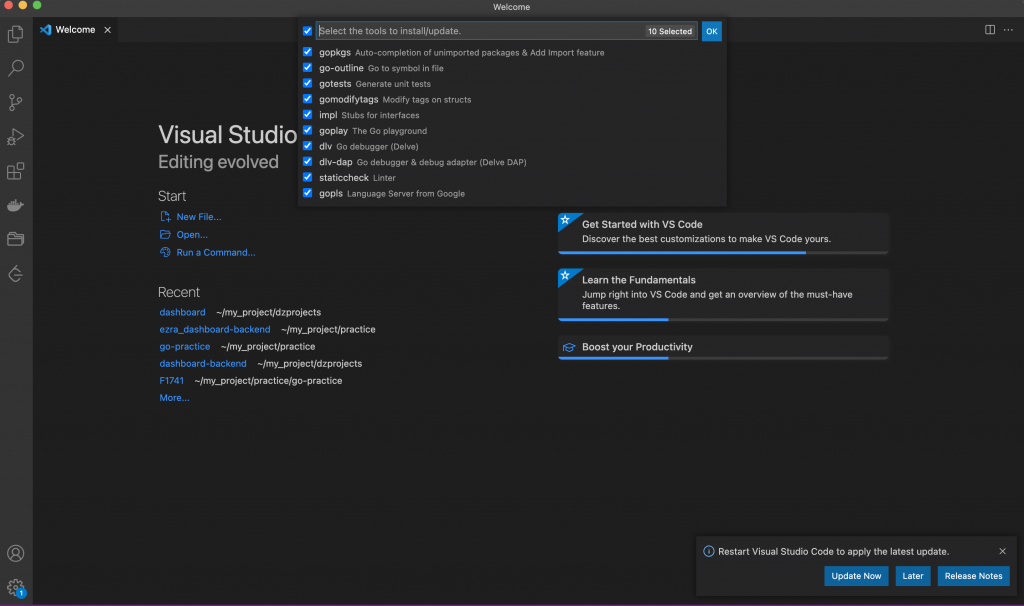Uncheck the gotests tool checkbox
Screen dimensions: 1024x606
pos(308,83)
